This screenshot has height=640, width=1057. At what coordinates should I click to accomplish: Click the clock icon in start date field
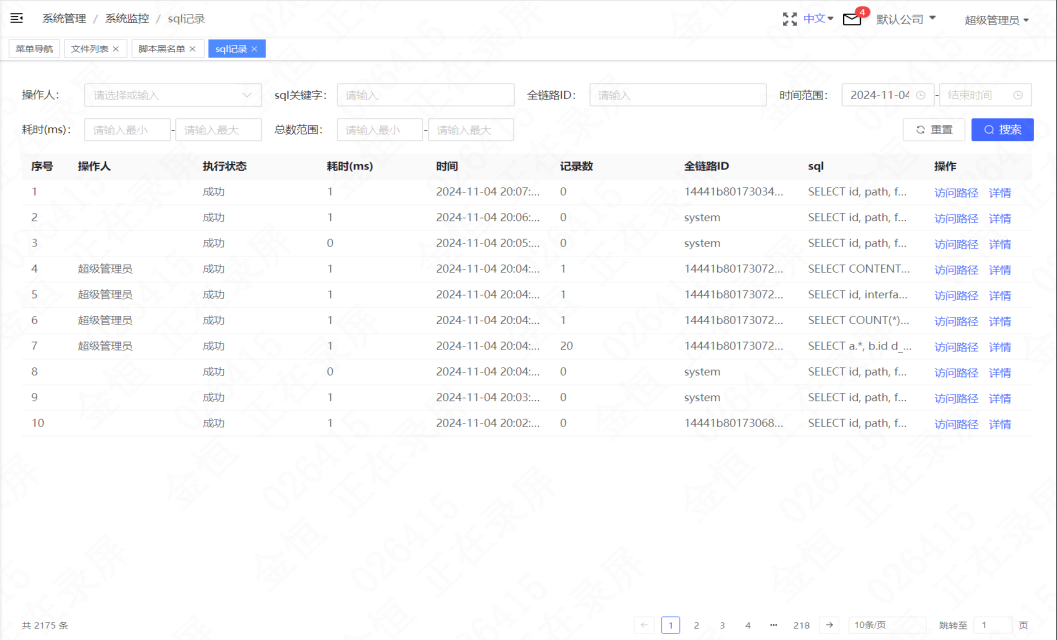921,95
